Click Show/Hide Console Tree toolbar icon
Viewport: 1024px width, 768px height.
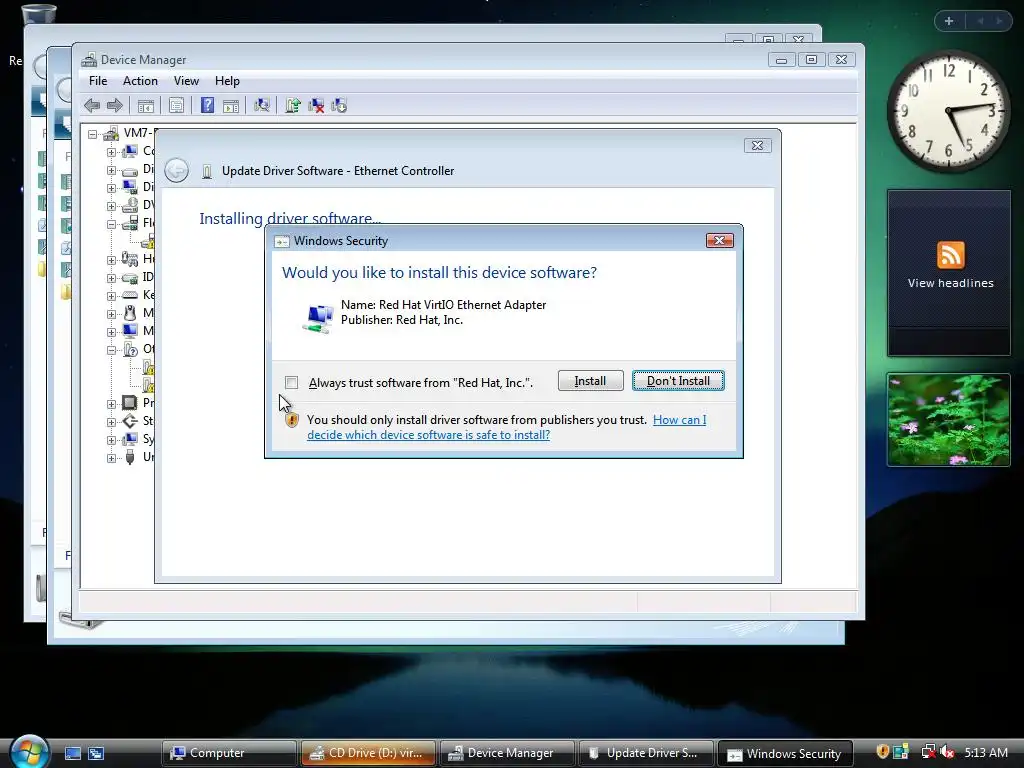coord(146,105)
